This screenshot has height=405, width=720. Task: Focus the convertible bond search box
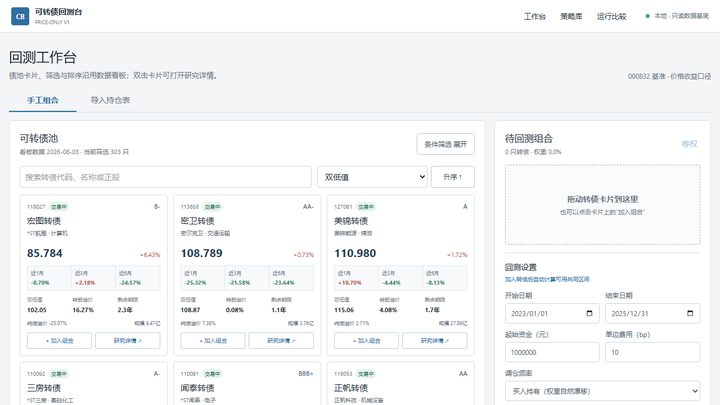(165, 177)
